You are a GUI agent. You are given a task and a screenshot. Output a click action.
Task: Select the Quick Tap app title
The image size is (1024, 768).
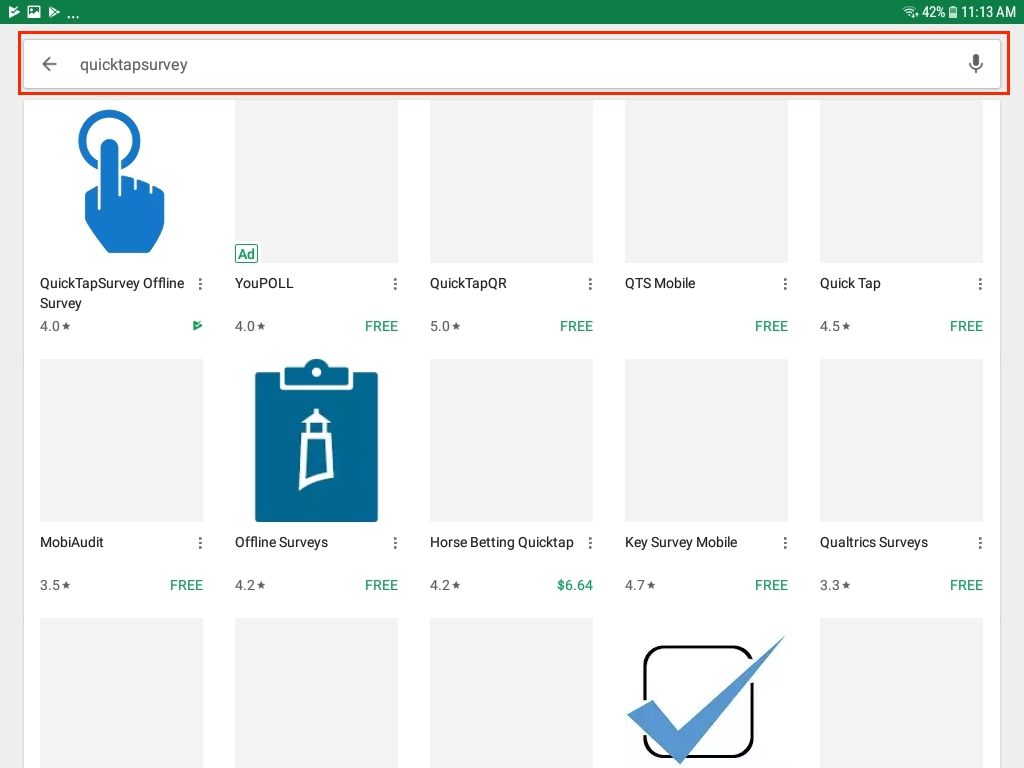pos(850,283)
